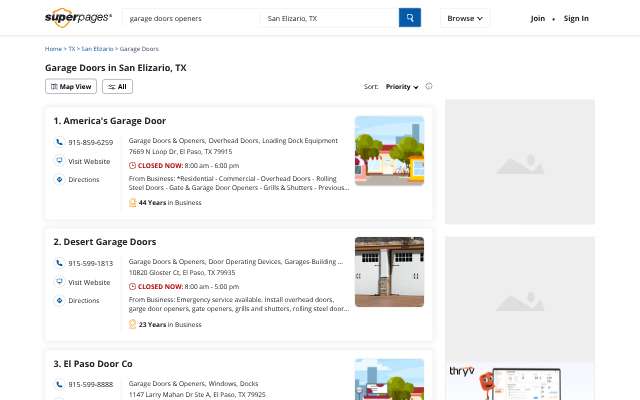
Task: Open America's Garage Door illustrated thumbnail
Action: [x=389, y=151]
